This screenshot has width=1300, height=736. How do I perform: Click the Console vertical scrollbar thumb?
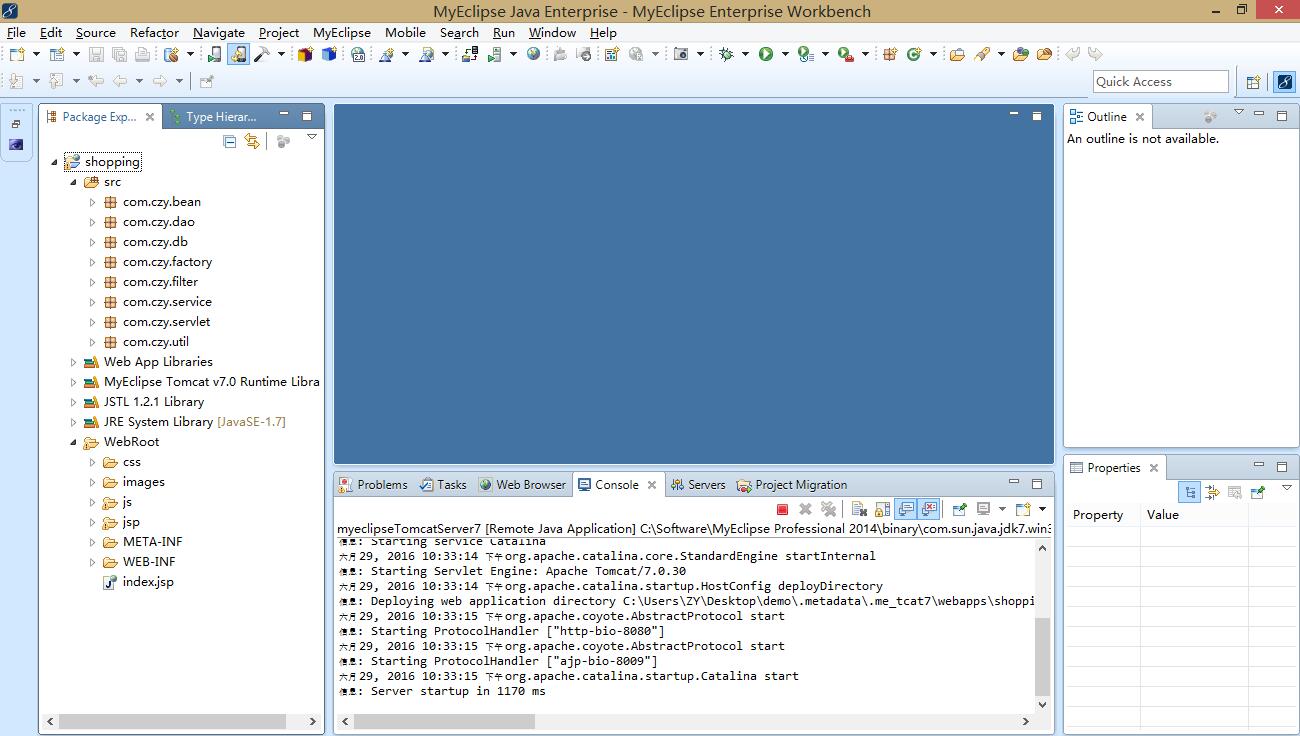tap(1043, 656)
